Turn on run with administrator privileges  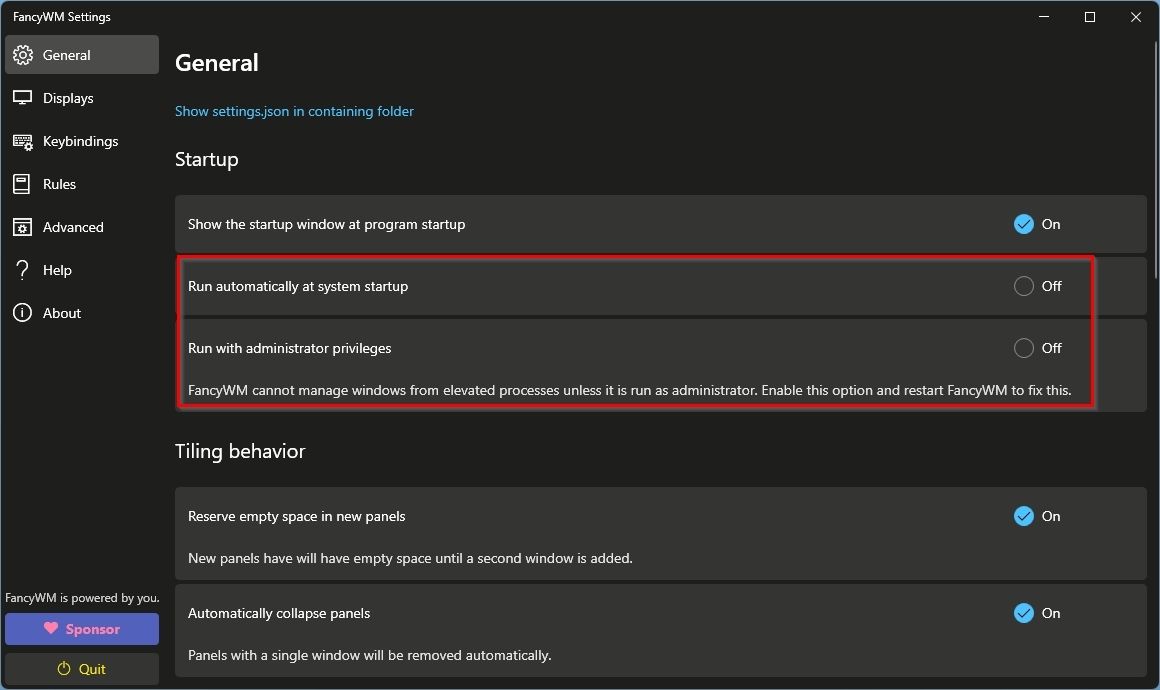click(x=1023, y=348)
